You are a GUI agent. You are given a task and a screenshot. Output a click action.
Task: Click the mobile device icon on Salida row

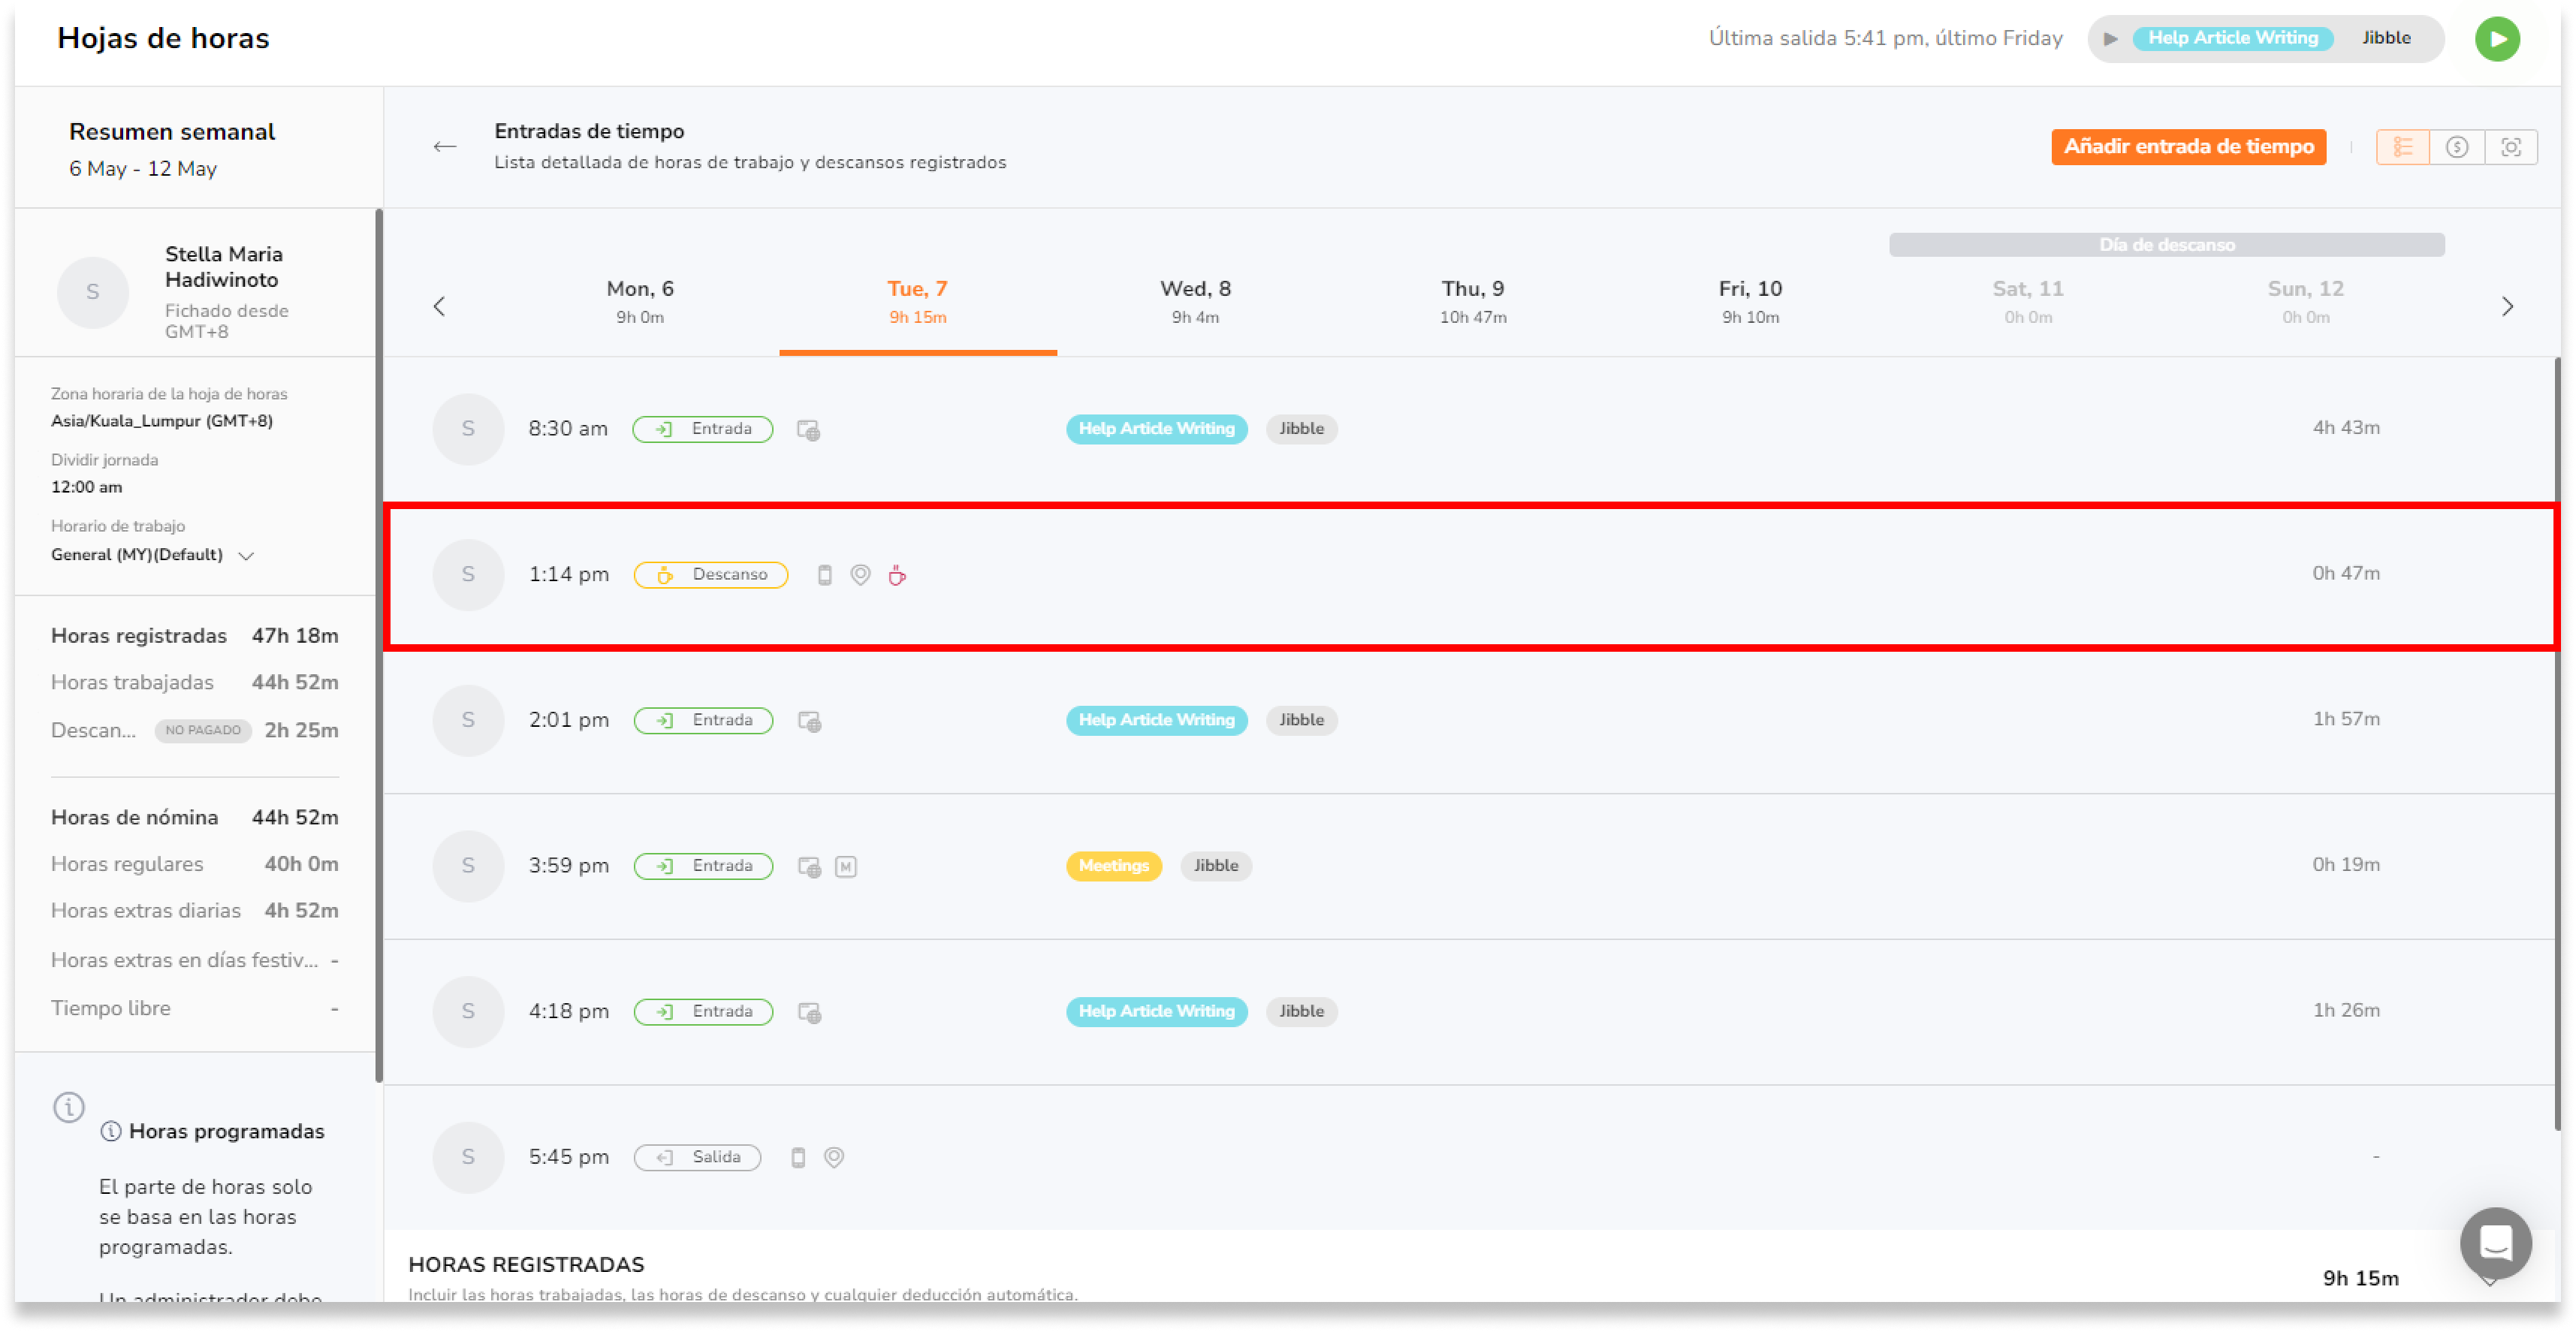[x=798, y=1157]
